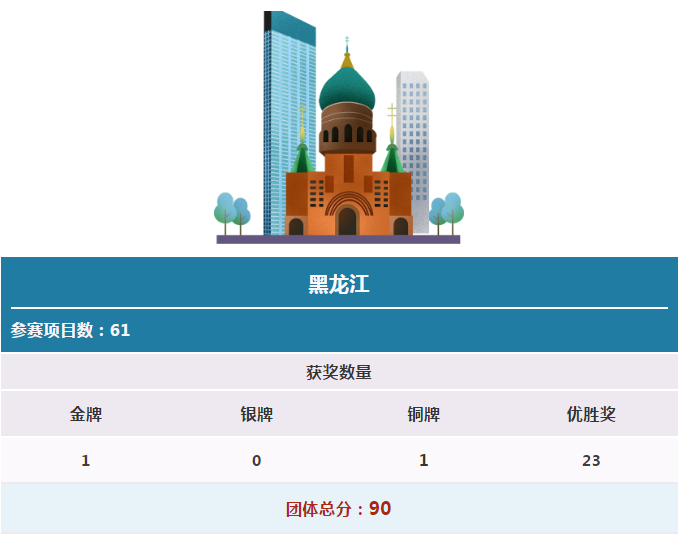Viewport: 679px width, 548px height.
Task: Click the gold medal count 1
Action: pyautogui.click(x=86, y=460)
